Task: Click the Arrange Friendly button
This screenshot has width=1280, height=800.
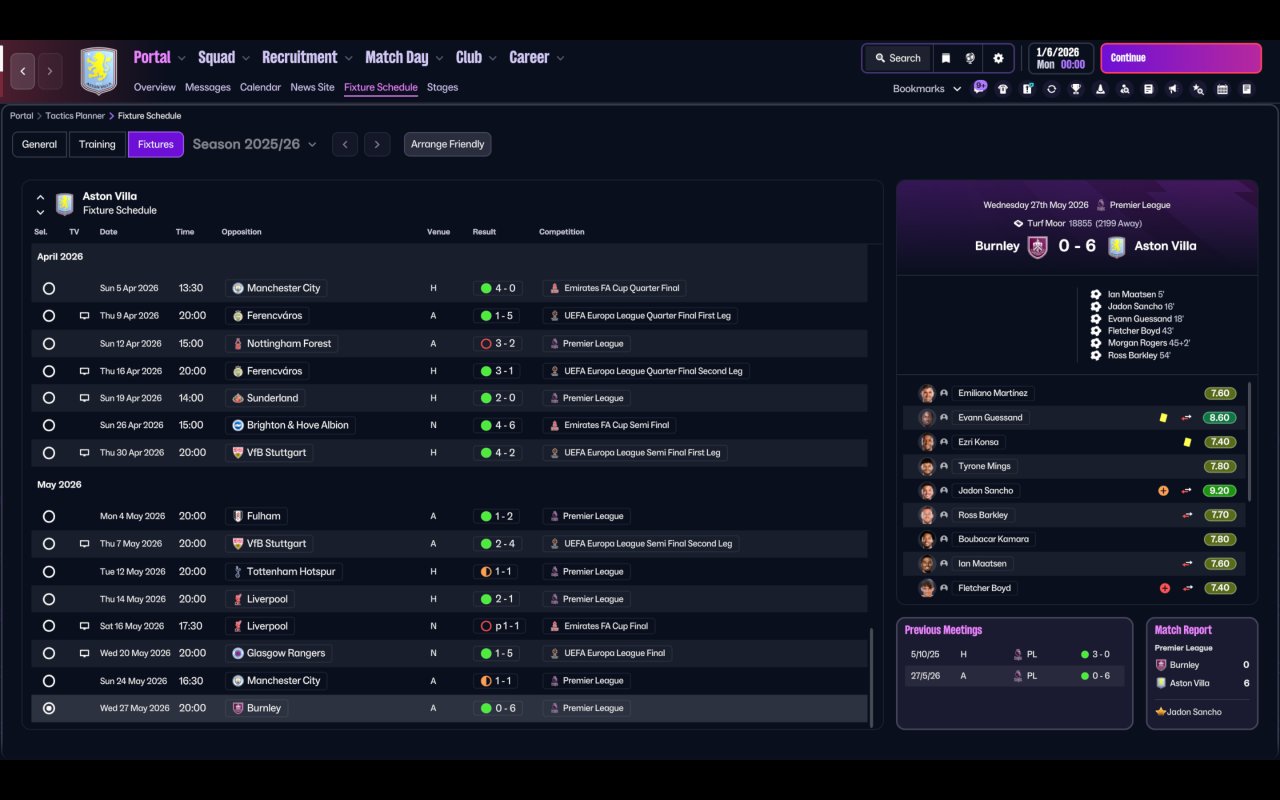Action: [x=447, y=144]
